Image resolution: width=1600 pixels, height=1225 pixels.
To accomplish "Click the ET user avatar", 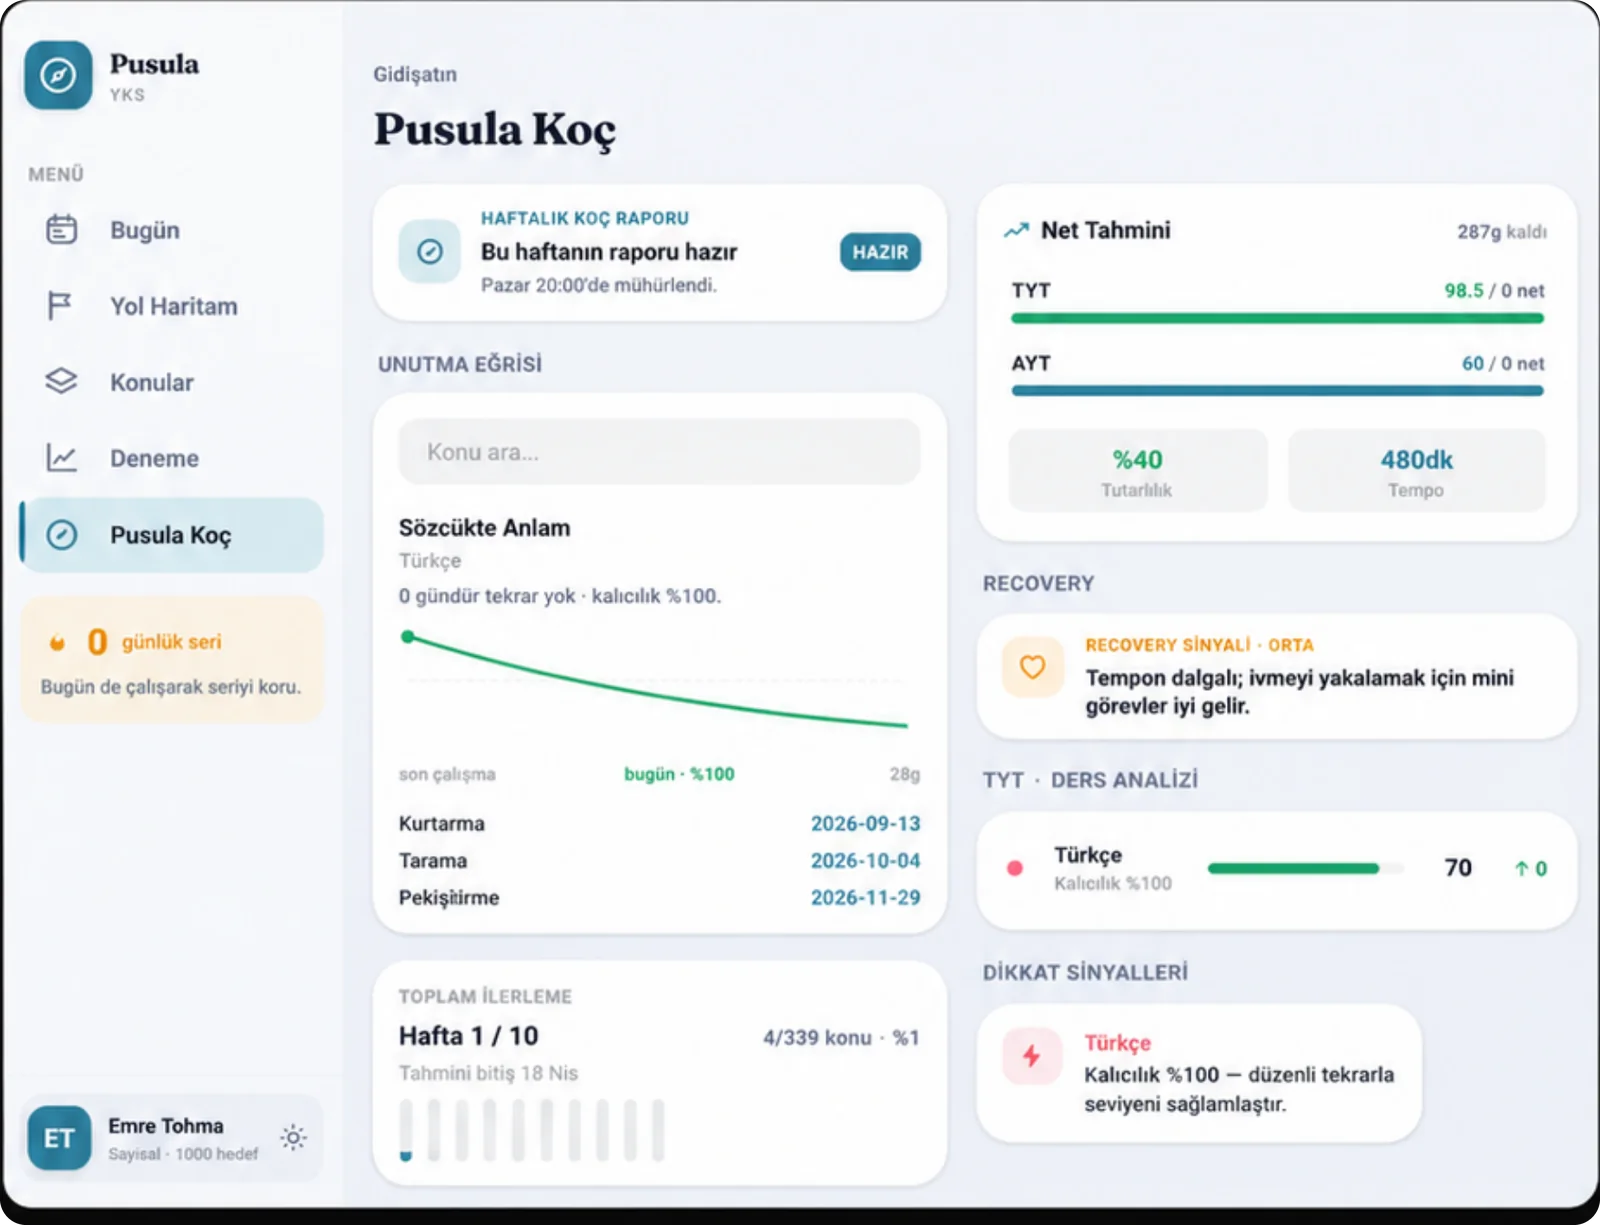I will click(59, 1138).
